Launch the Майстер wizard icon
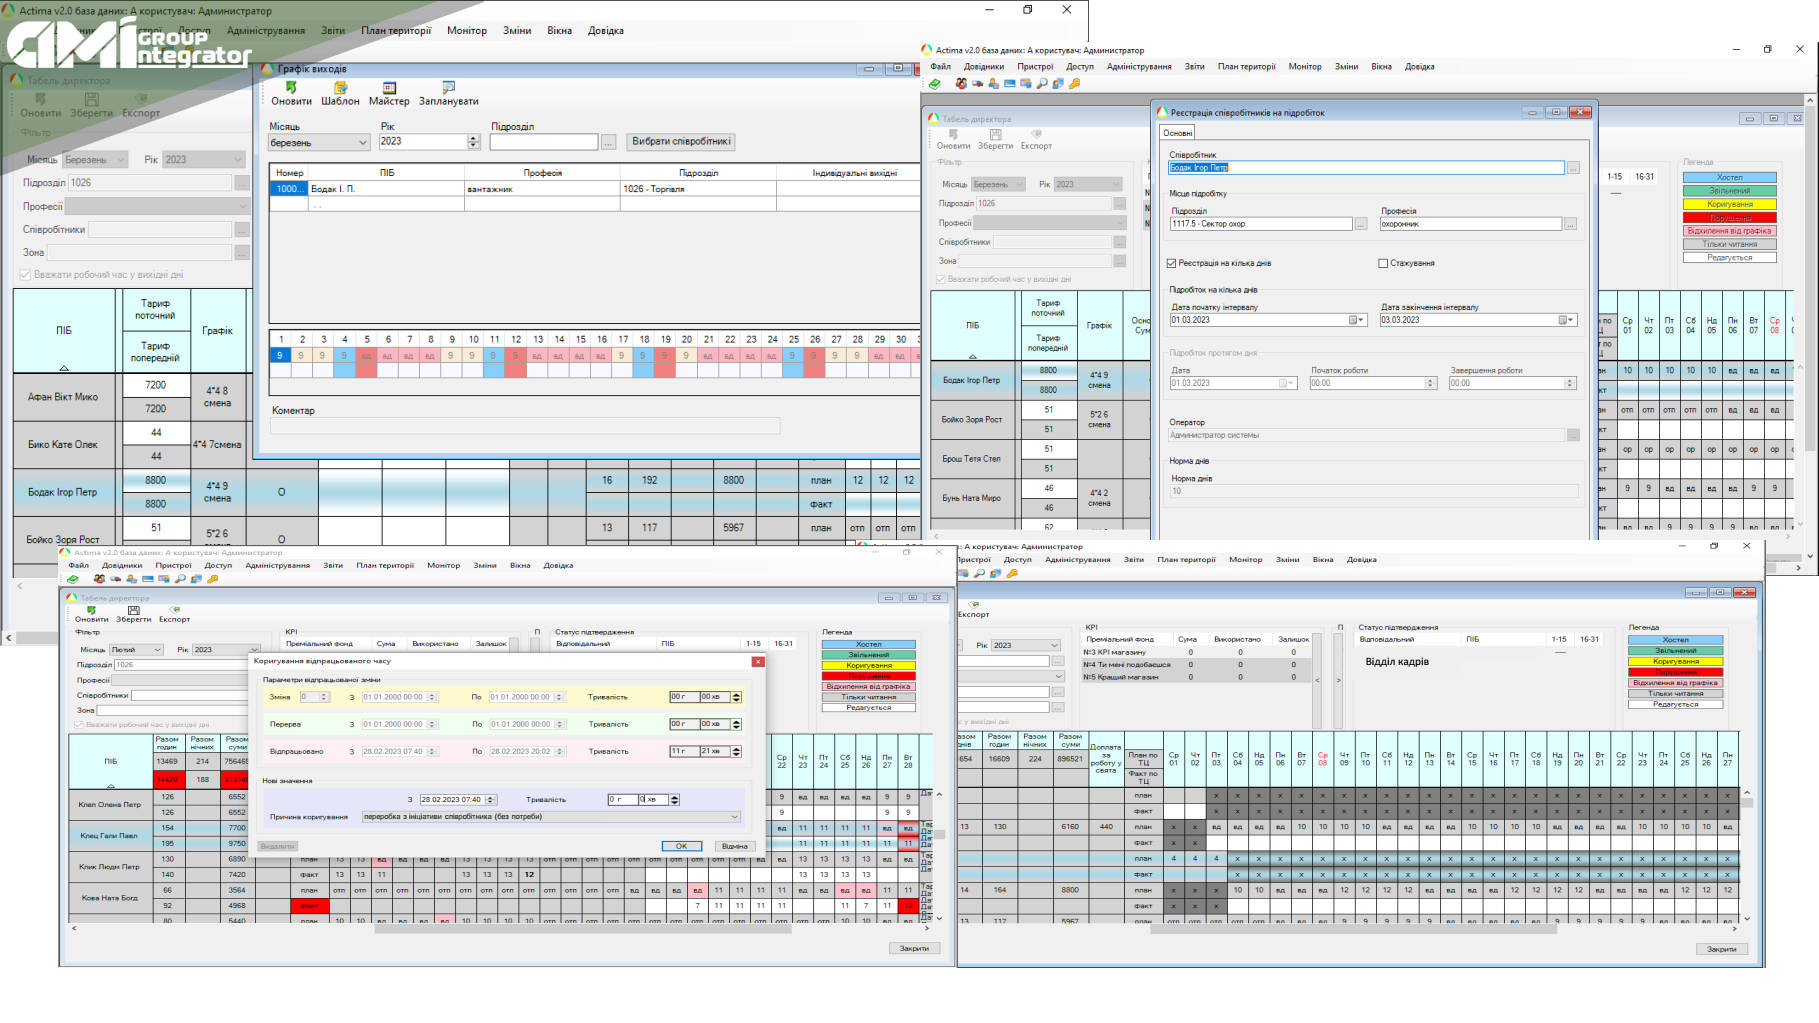The image size is (1819, 1023). point(389,89)
